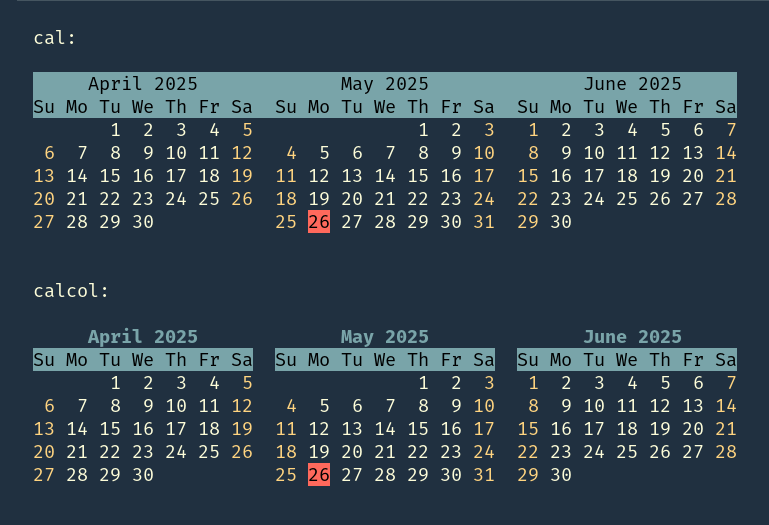Select April 1 in the top calendar
The width and height of the screenshot is (769, 525).
116,130
